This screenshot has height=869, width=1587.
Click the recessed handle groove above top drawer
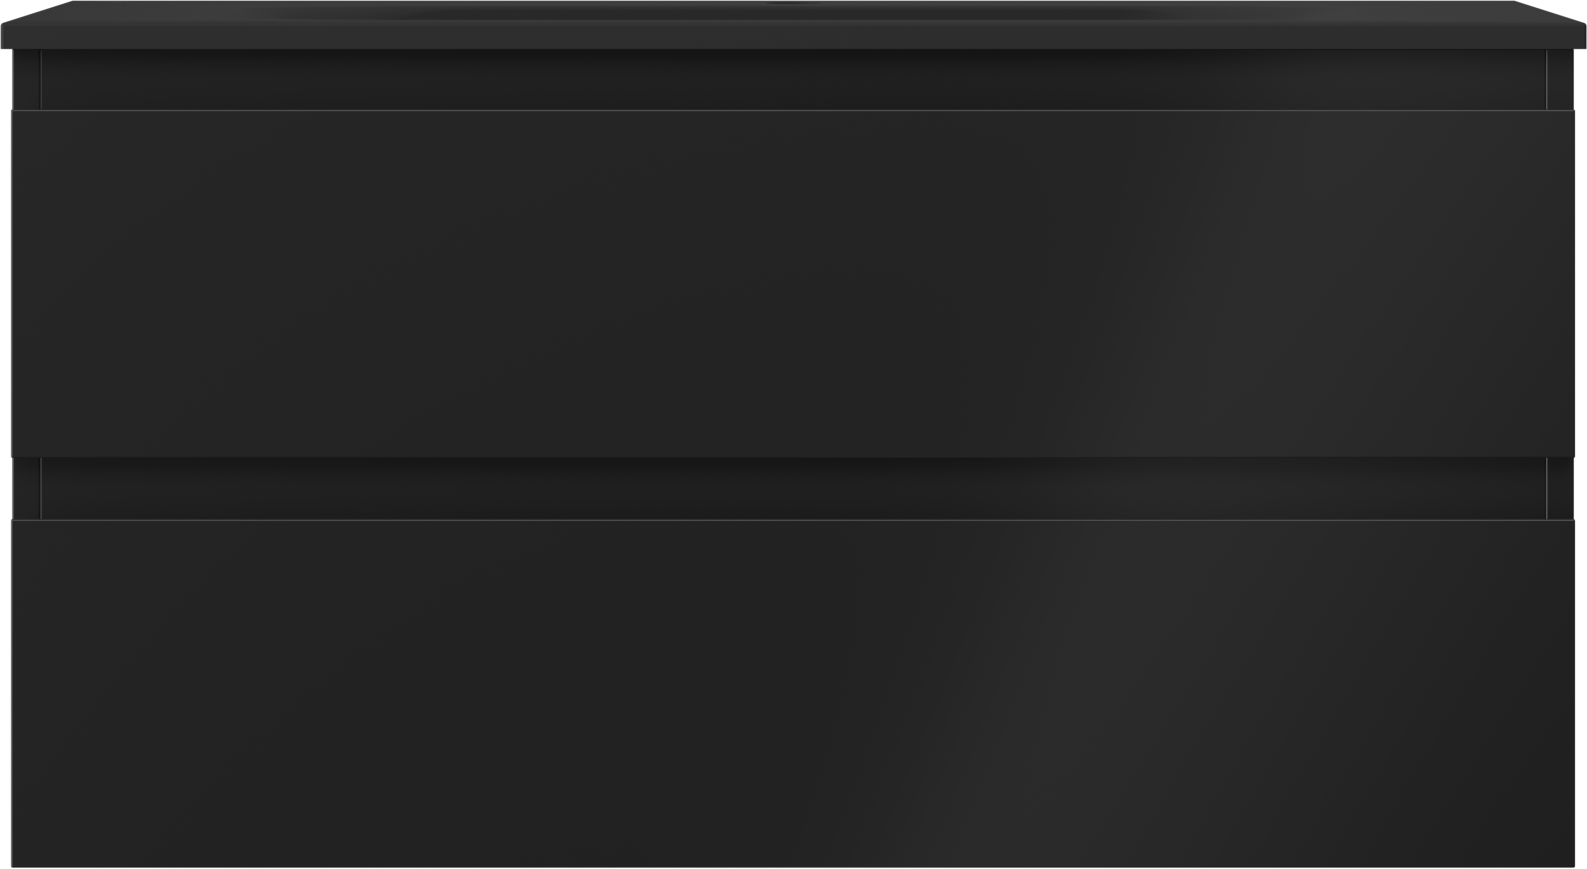click(x=793, y=80)
